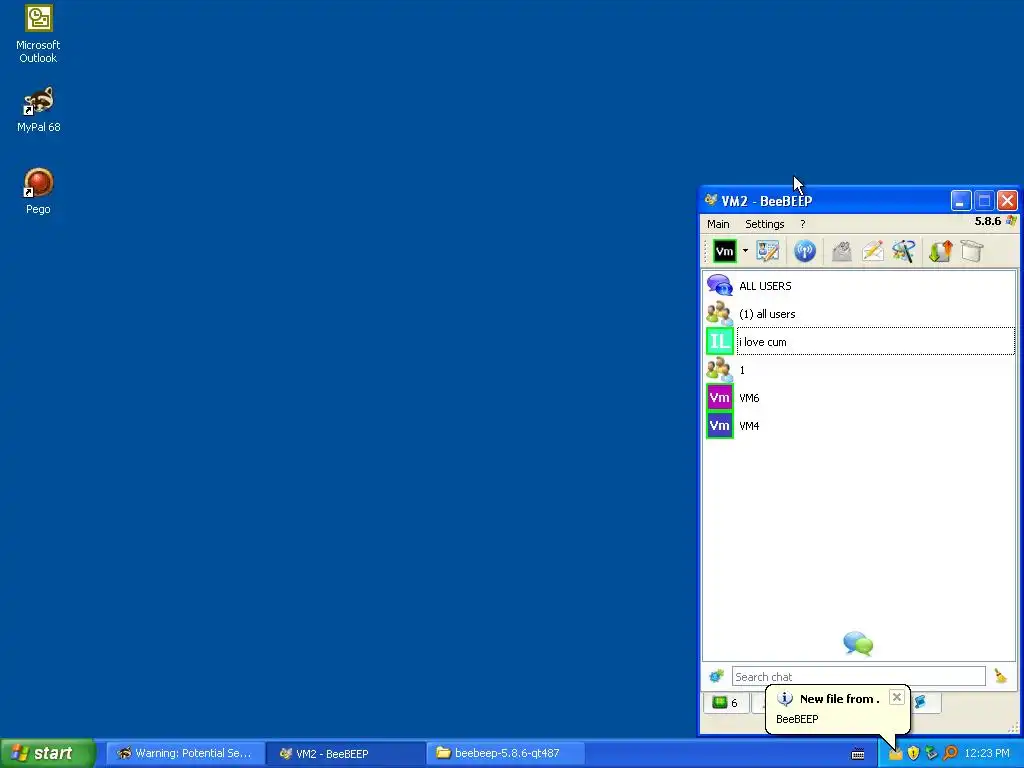The width and height of the screenshot is (1024, 768).
Task: Click the envelope with pencil compose icon
Action: [x=873, y=251]
